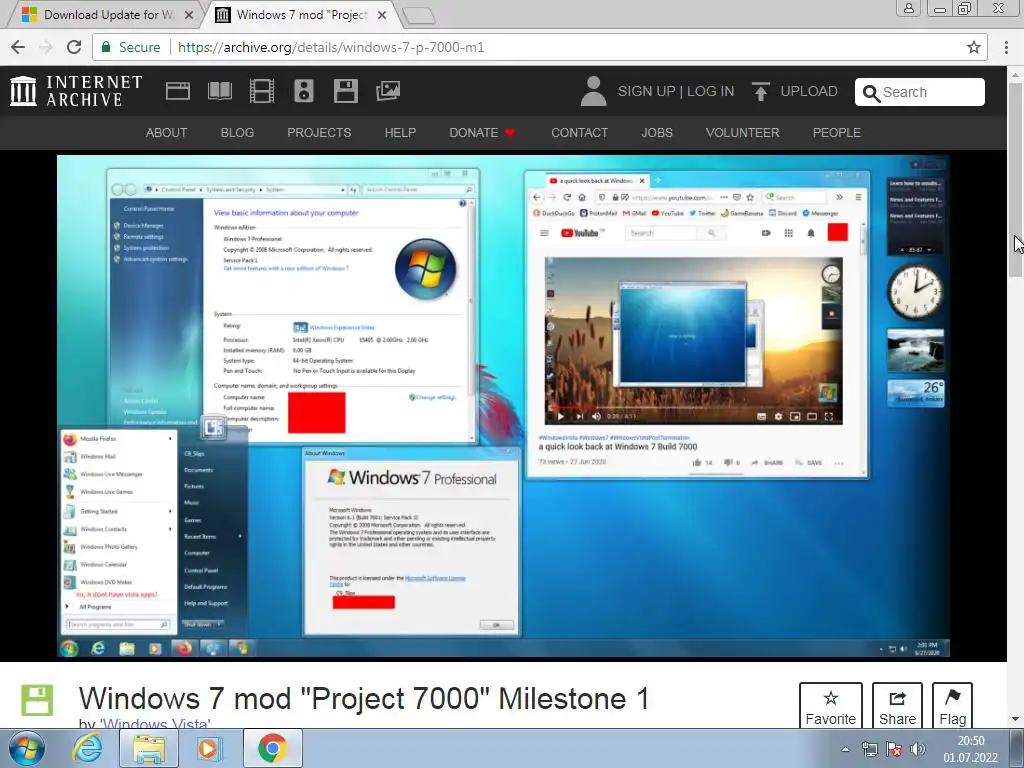
Task: Open the Texts book icon
Action: point(219,91)
